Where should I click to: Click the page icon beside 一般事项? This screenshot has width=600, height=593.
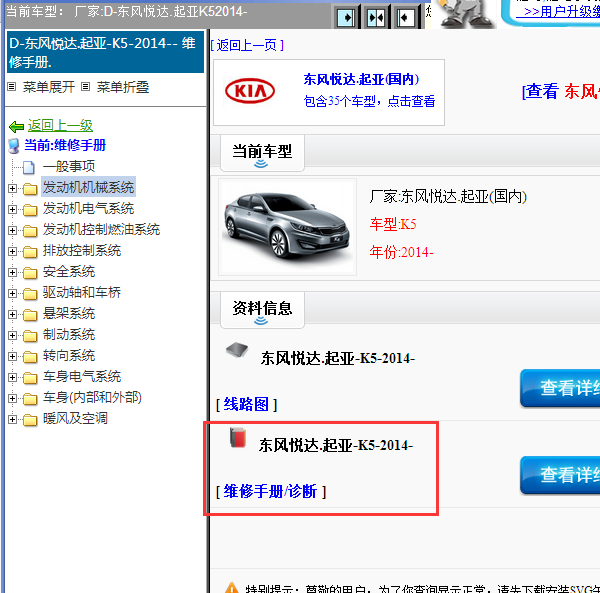coord(29,167)
